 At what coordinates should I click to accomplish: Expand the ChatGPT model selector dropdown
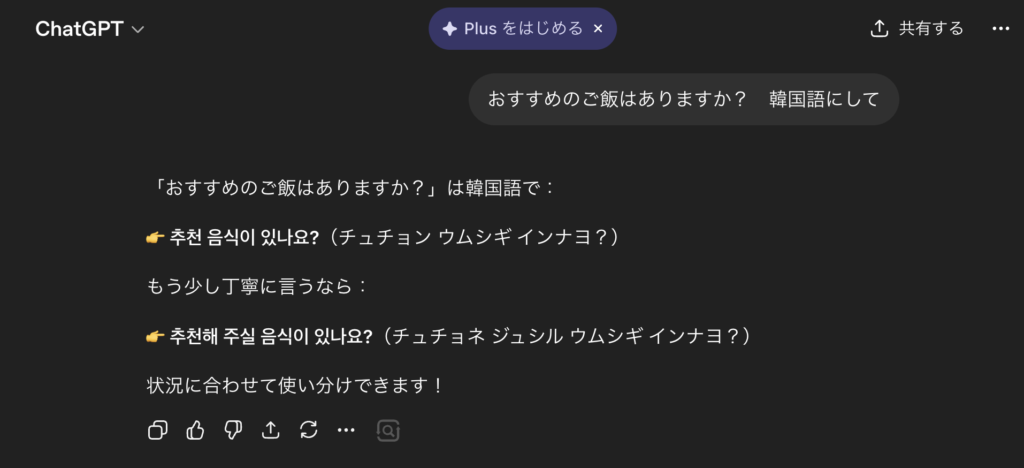[90, 29]
